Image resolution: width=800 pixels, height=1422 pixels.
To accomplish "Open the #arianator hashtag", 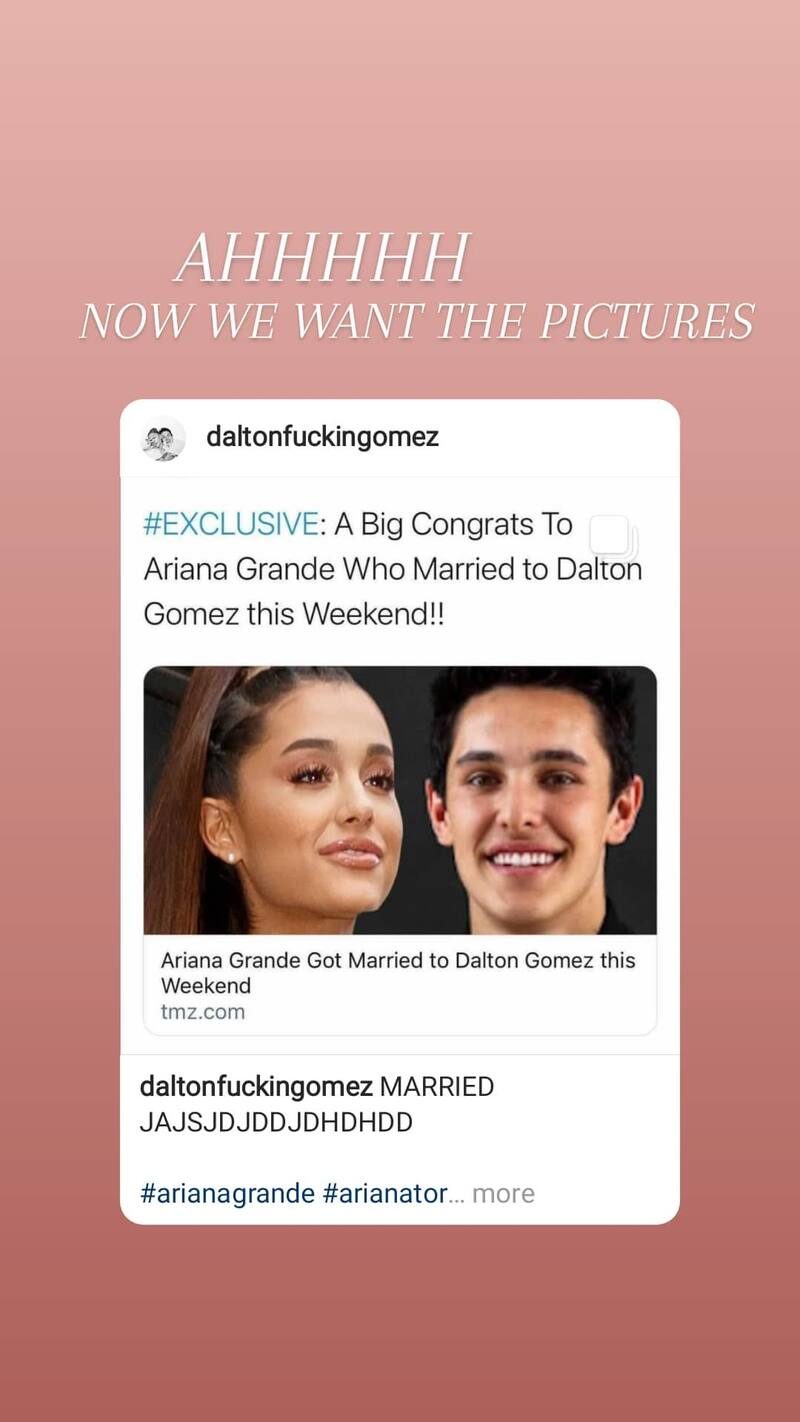I will coord(384,1194).
